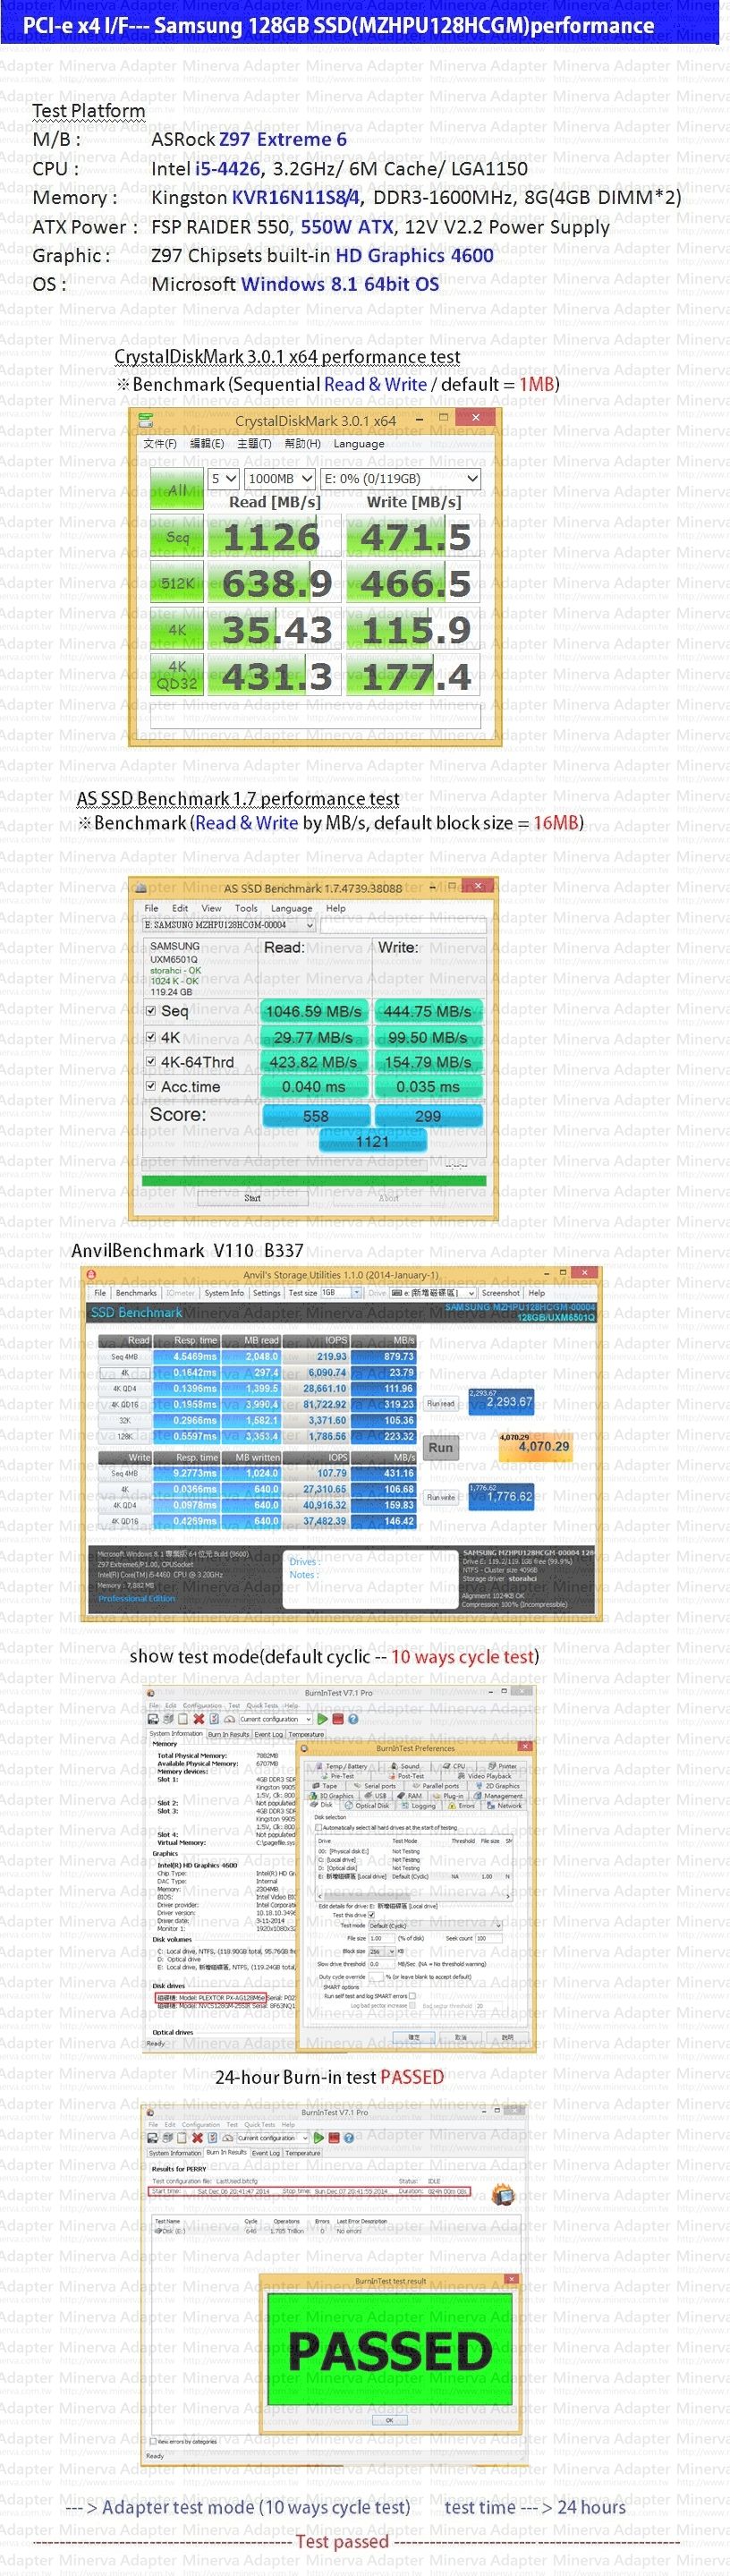The image size is (730, 2576).
Task: Open Current configuration dropdown in BurnInTest results window
Action: (x=274, y=2138)
